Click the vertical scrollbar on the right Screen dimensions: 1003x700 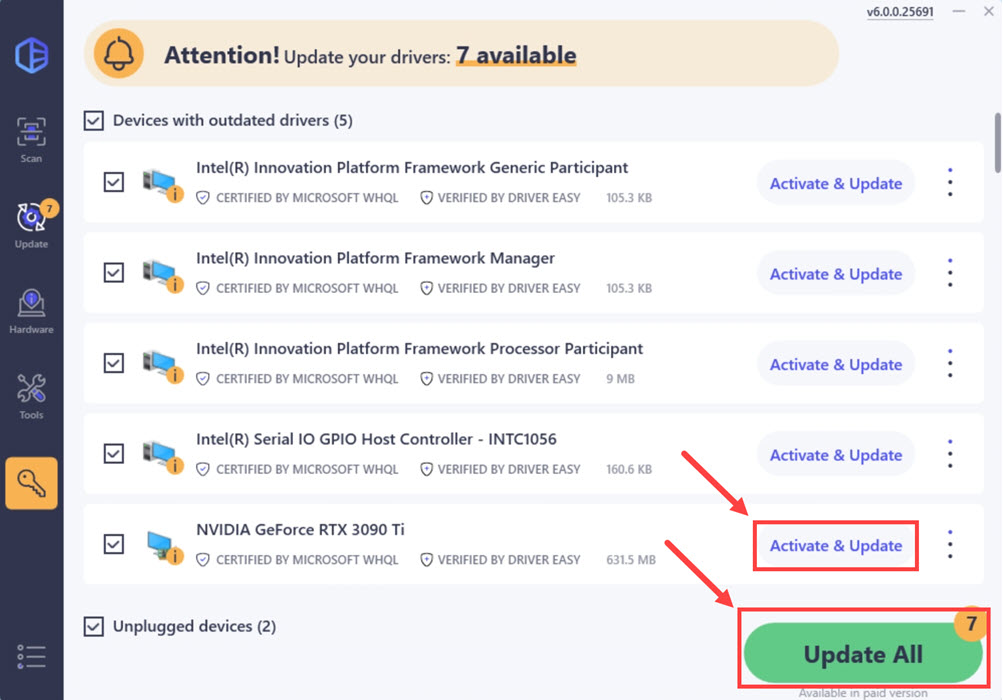[x=996, y=145]
